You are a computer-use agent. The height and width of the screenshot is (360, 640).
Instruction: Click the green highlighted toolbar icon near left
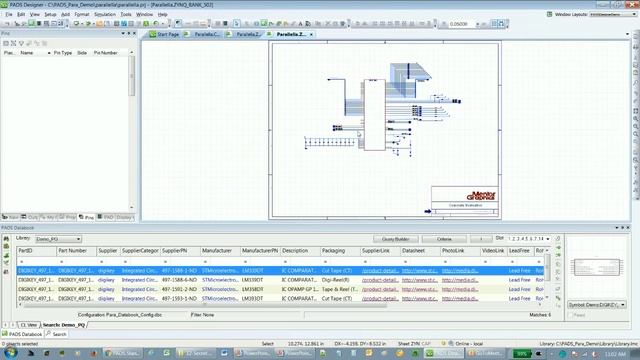click(31, 24)
